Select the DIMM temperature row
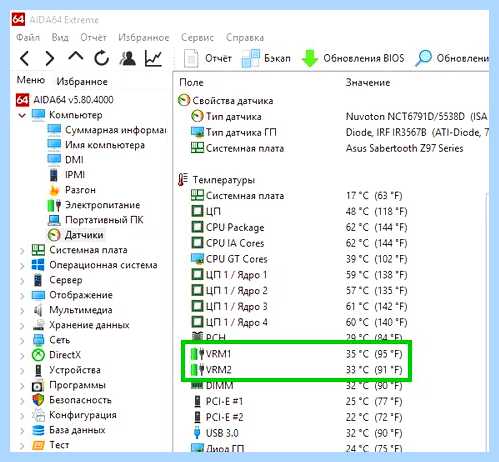This screenshot has width=499, height=462. point(297,386)
